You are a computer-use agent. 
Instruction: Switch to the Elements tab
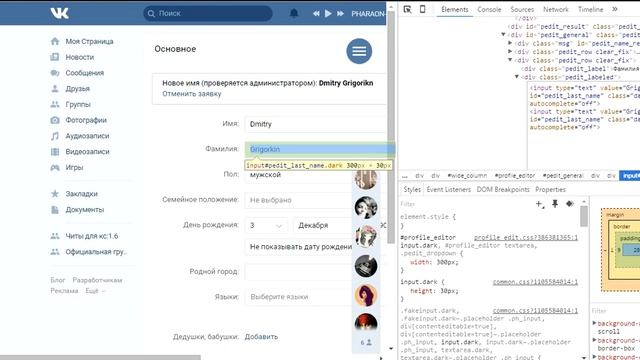click(455, 9)
